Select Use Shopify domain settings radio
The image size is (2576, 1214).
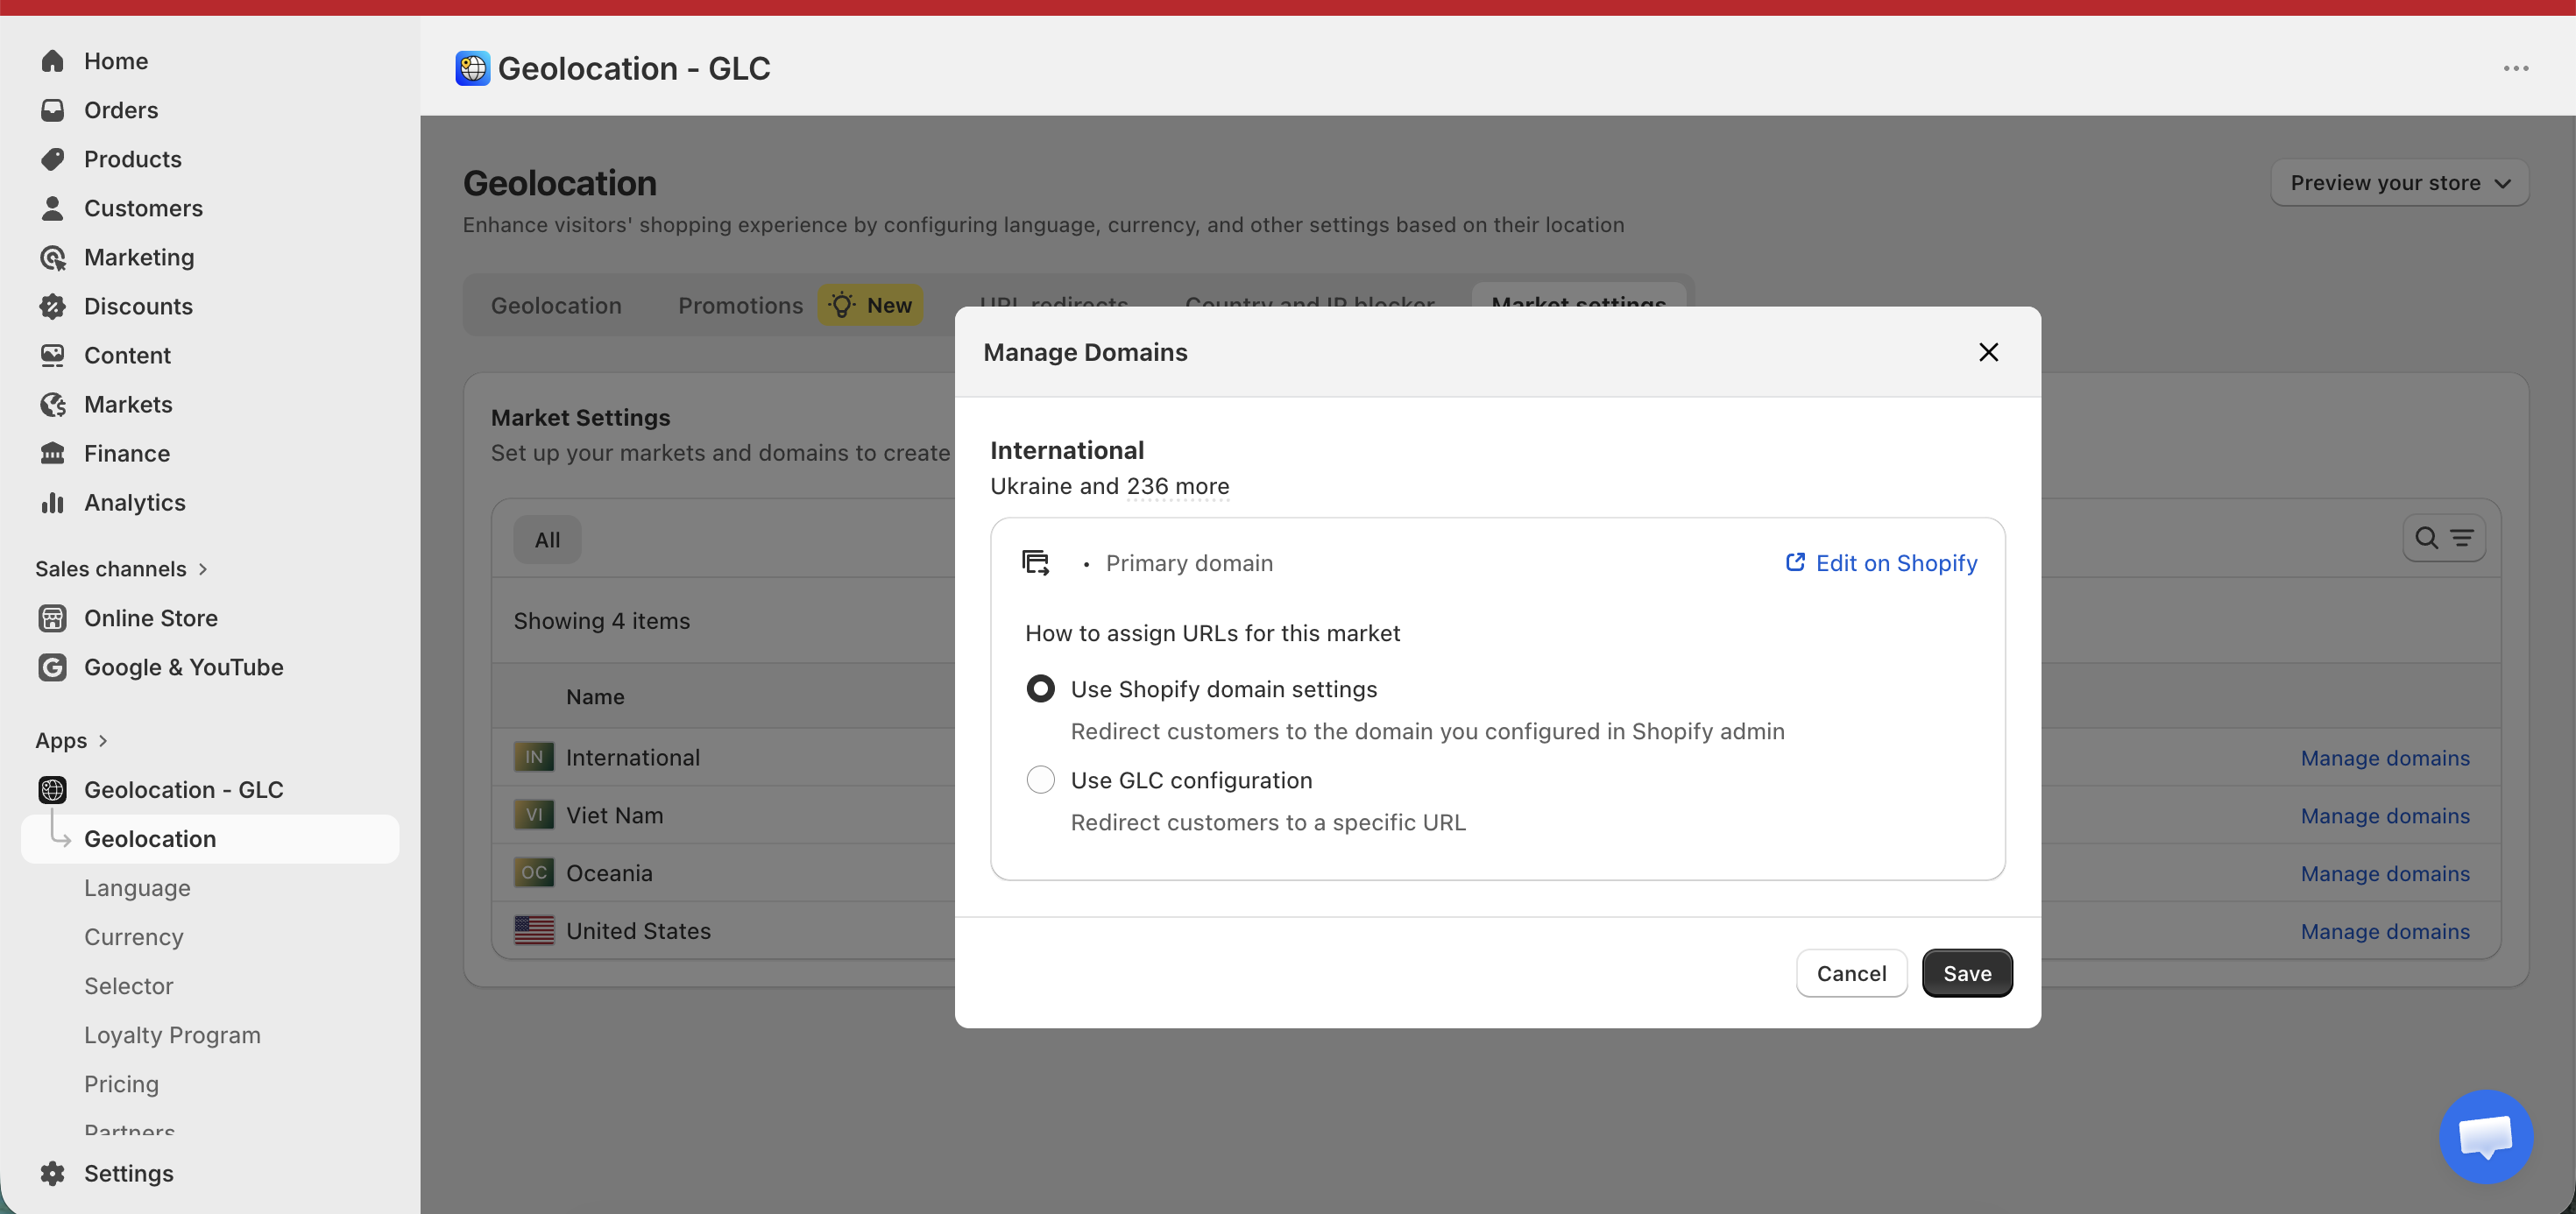(x=1040, y=689)
